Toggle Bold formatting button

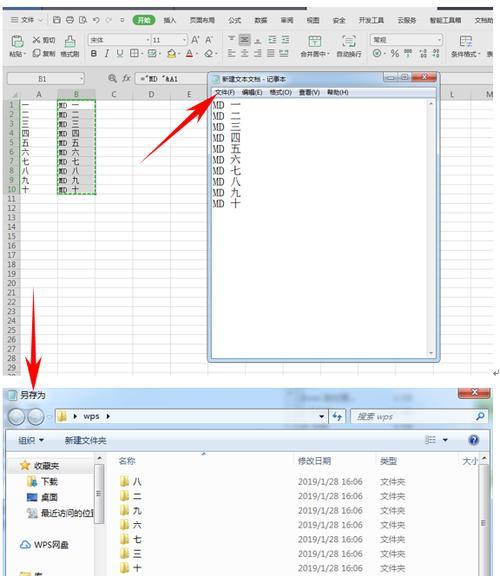94,54
